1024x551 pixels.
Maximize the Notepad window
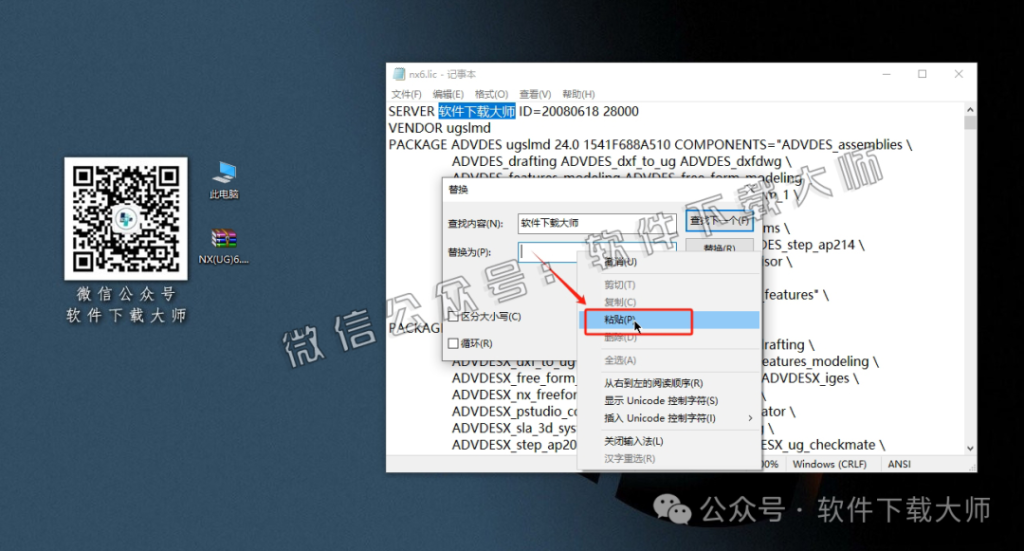922,74
